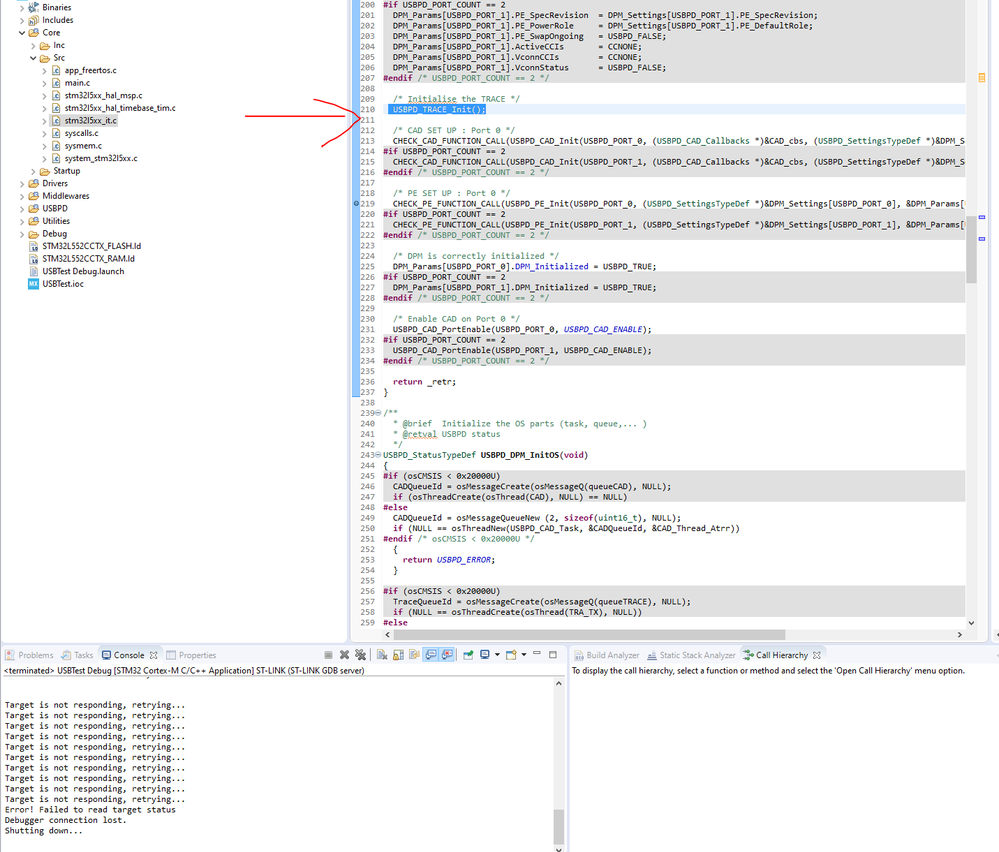Toggle show console when standard out changes
This screenshot has width=999, height=852.
click(x=431, y=655)
